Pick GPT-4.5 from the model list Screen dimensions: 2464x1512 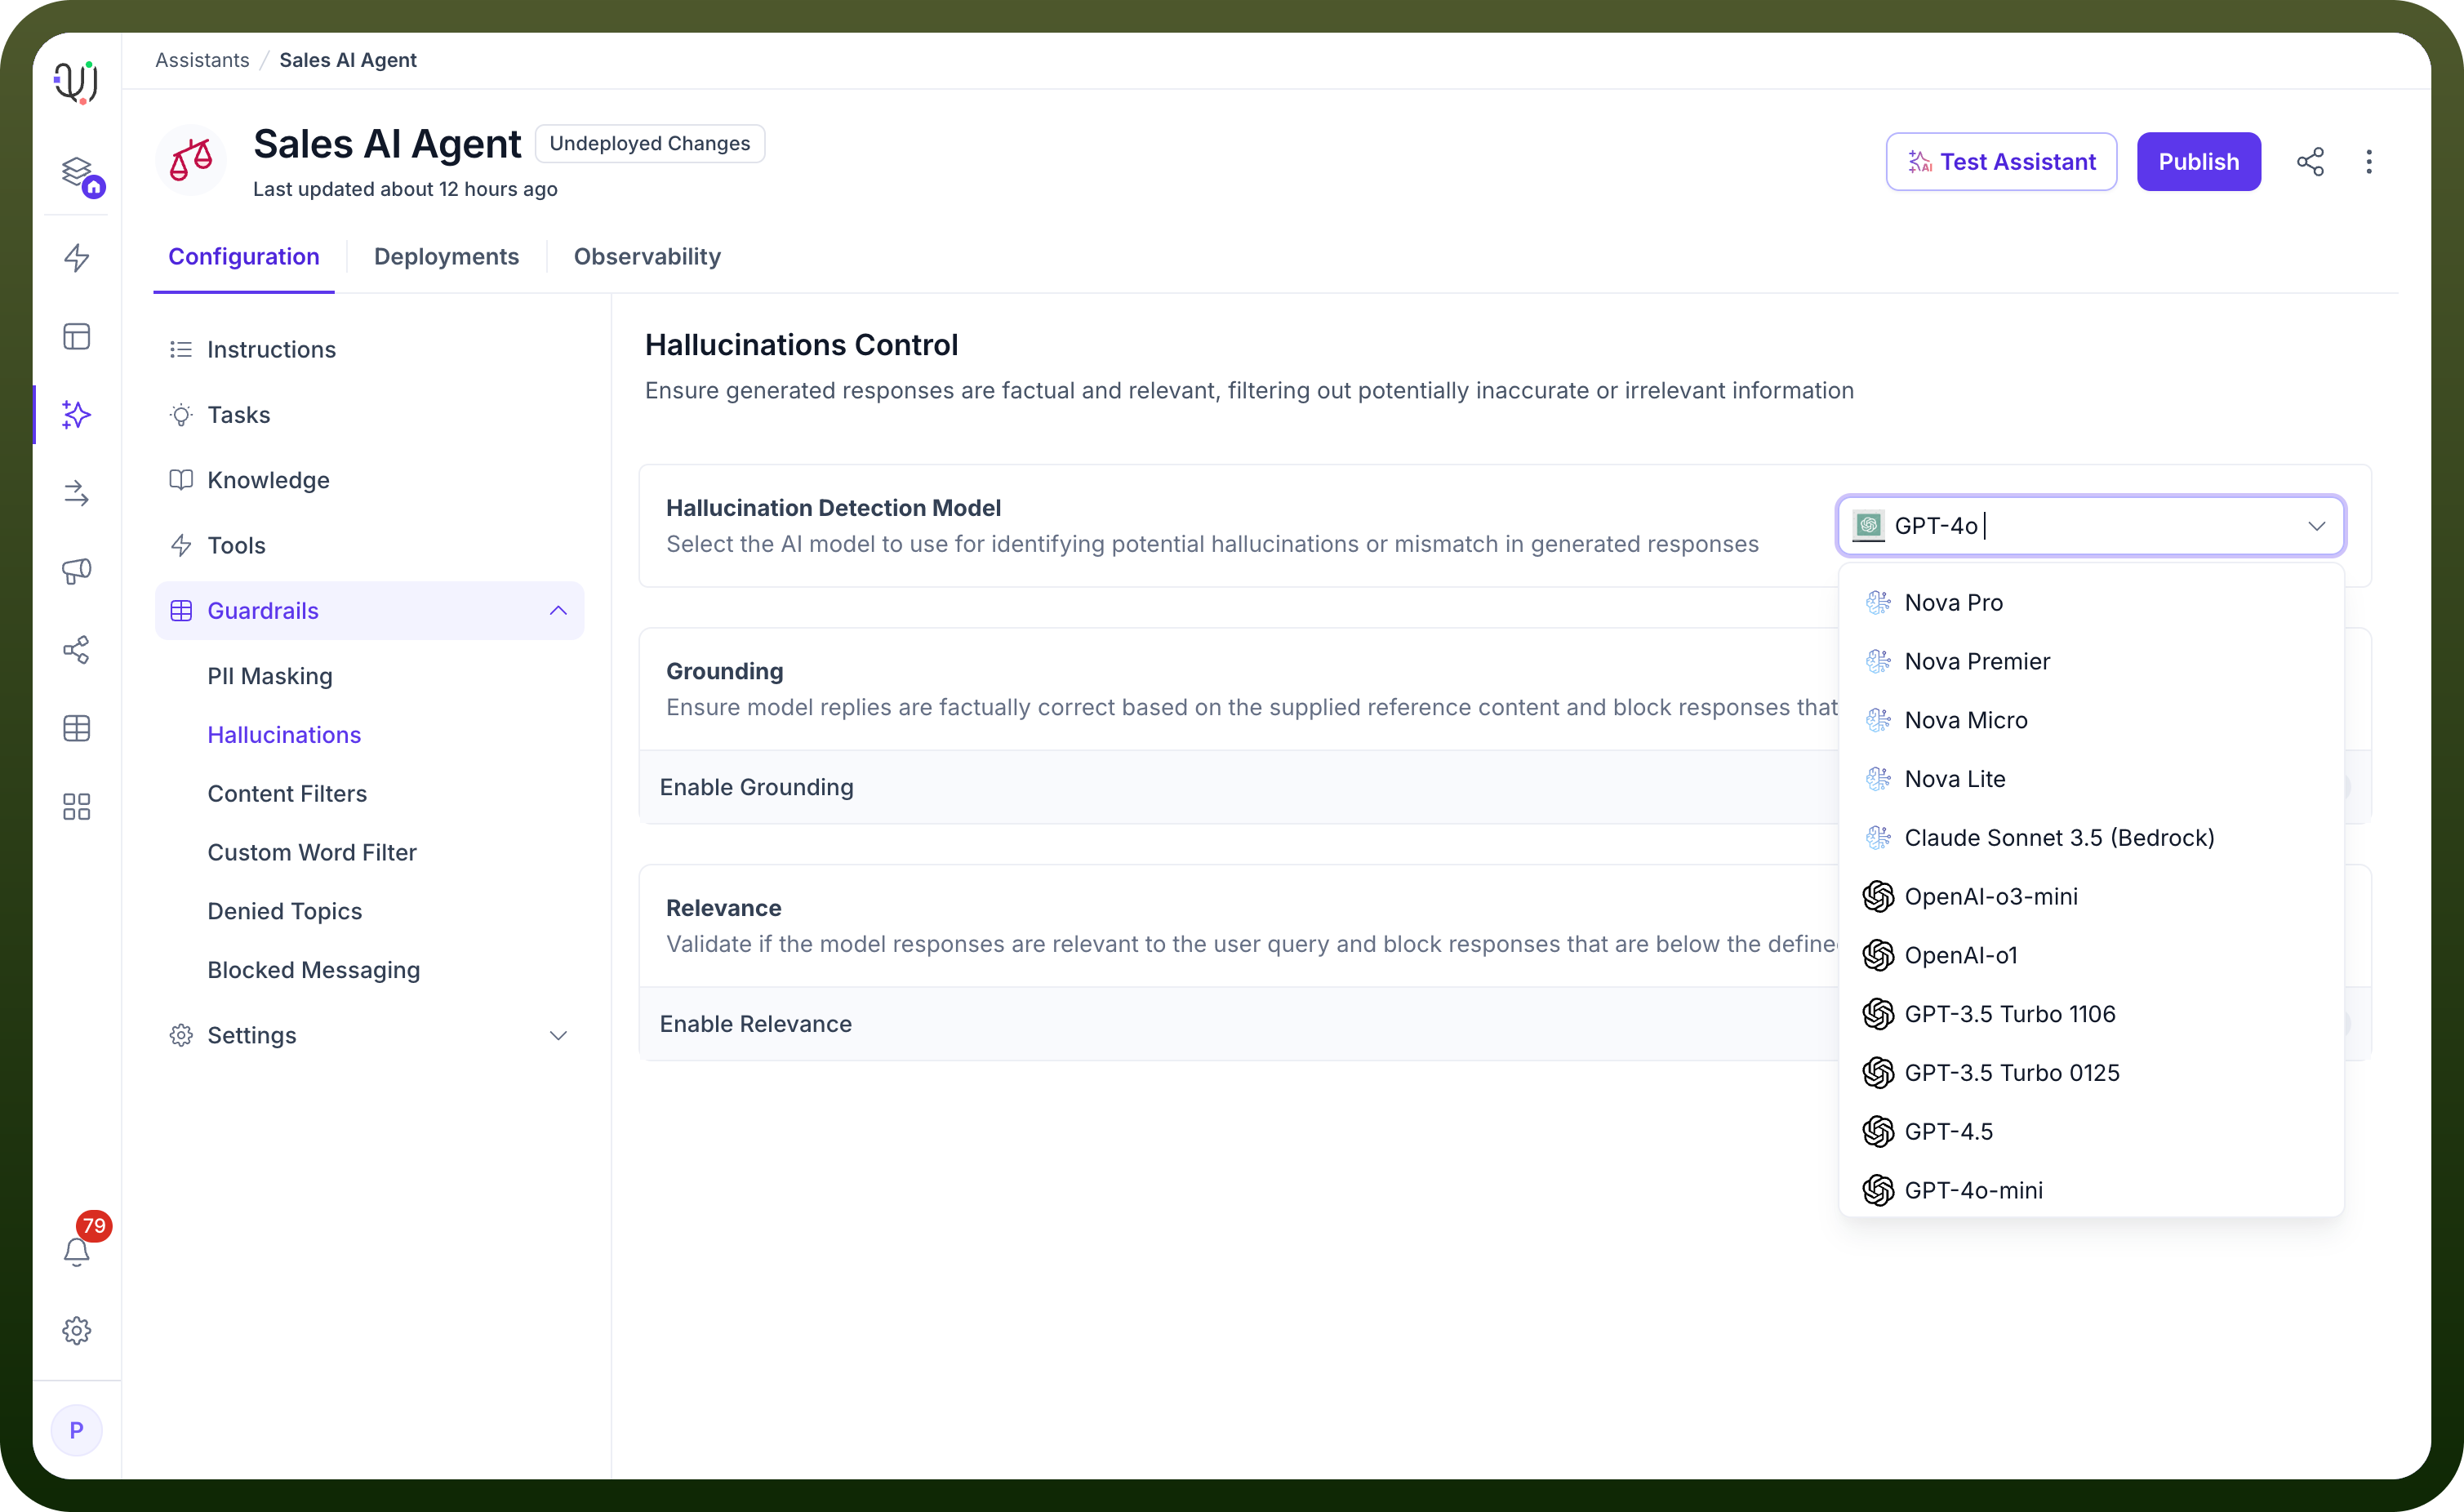click(x=2091, y=1132)
